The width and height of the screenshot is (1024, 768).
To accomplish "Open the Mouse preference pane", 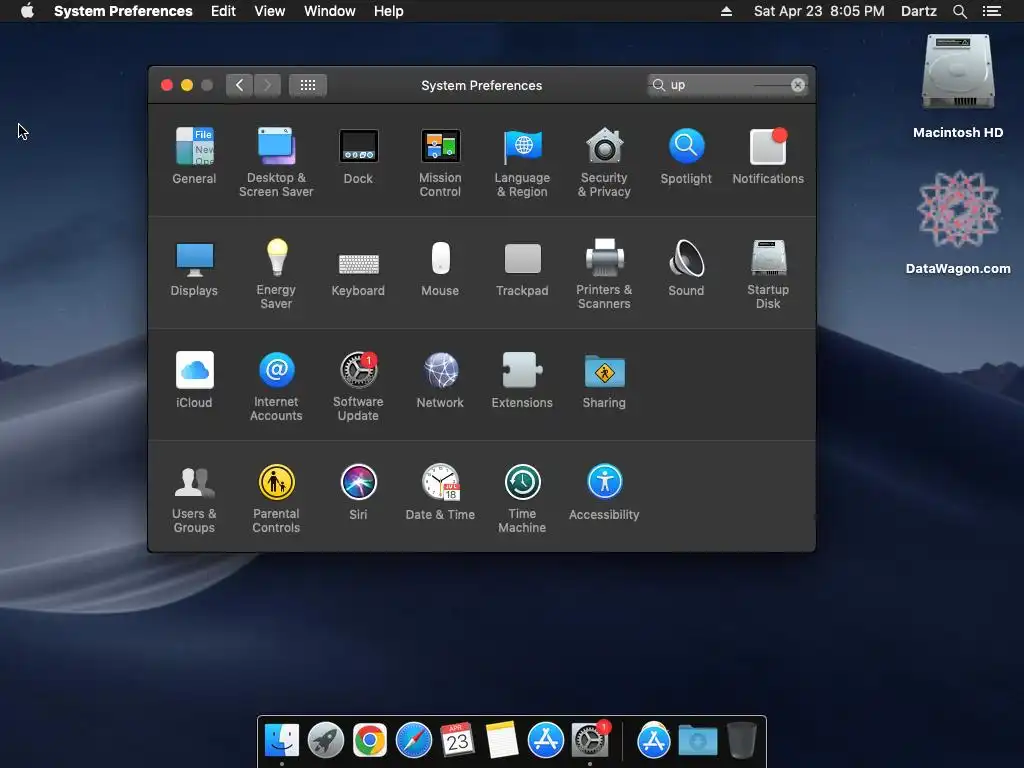I will tap(440, 268).
